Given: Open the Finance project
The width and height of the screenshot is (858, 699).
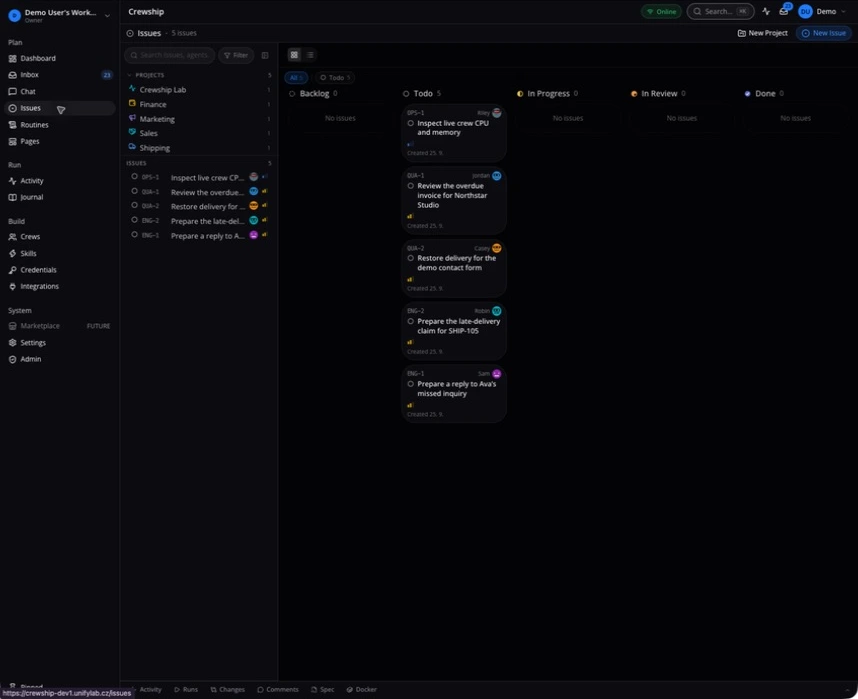Looking at the screenshot, I should click(x=200, y=104).
